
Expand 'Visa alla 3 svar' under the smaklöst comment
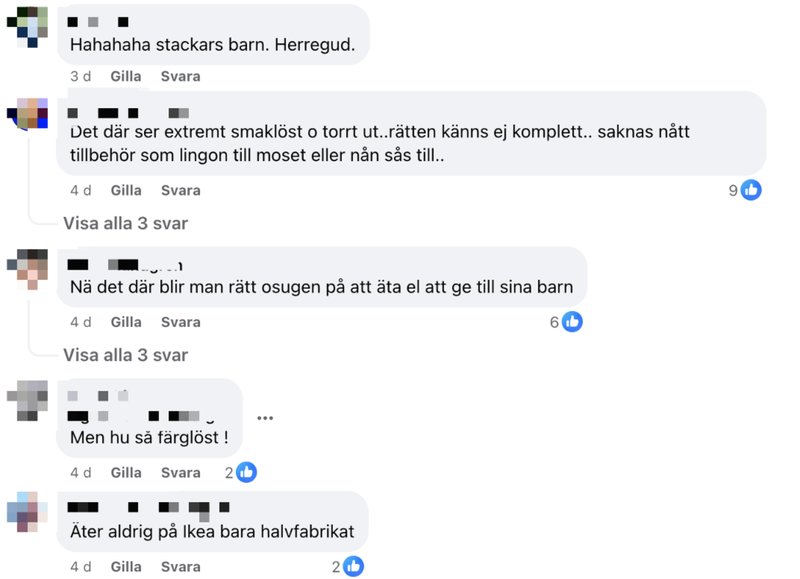pyautogui.click(x=126, y=223)
